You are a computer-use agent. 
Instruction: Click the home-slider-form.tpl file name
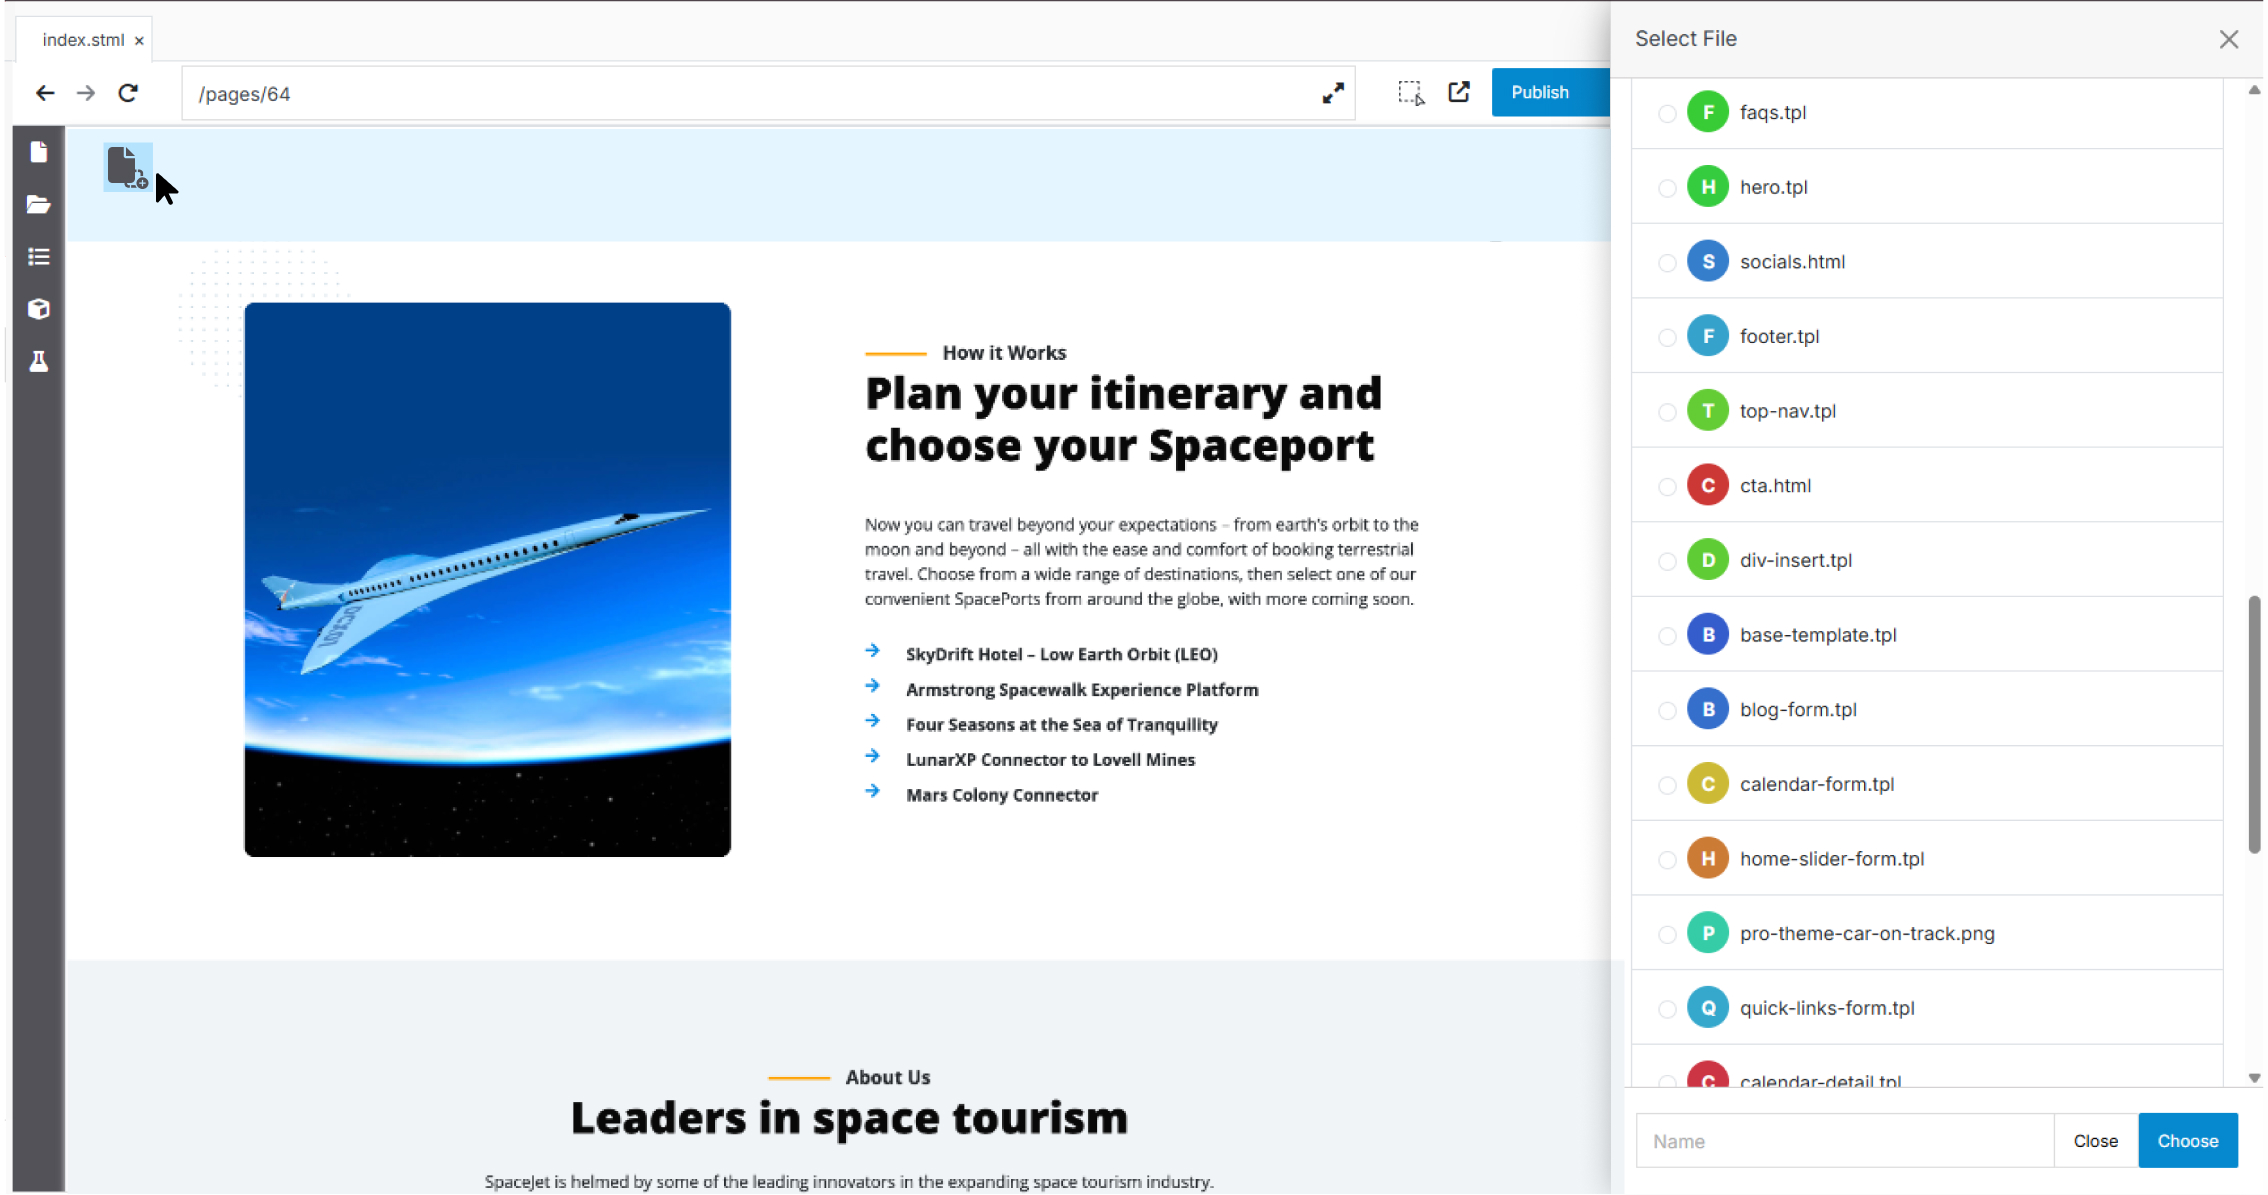[x=1832, y=859]
